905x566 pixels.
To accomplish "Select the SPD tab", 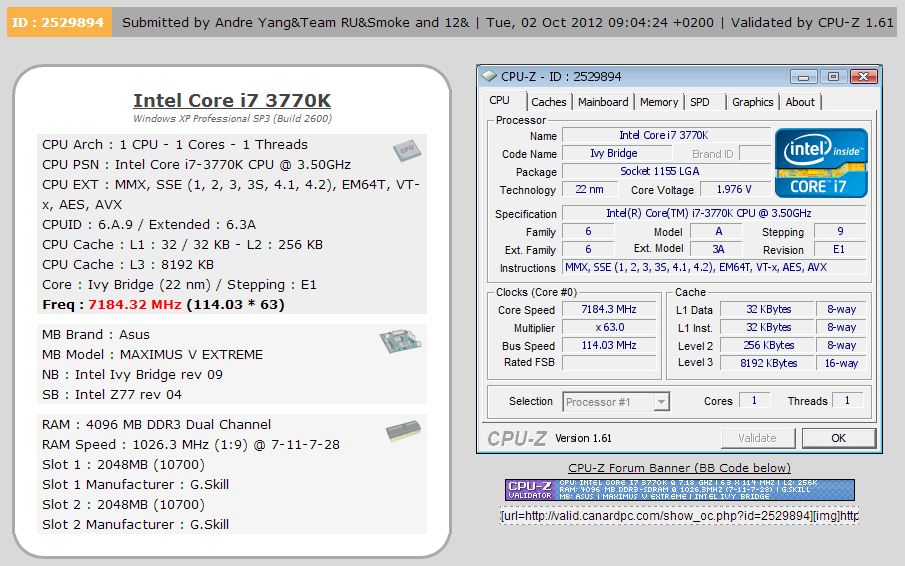I will tap(700, 102).
